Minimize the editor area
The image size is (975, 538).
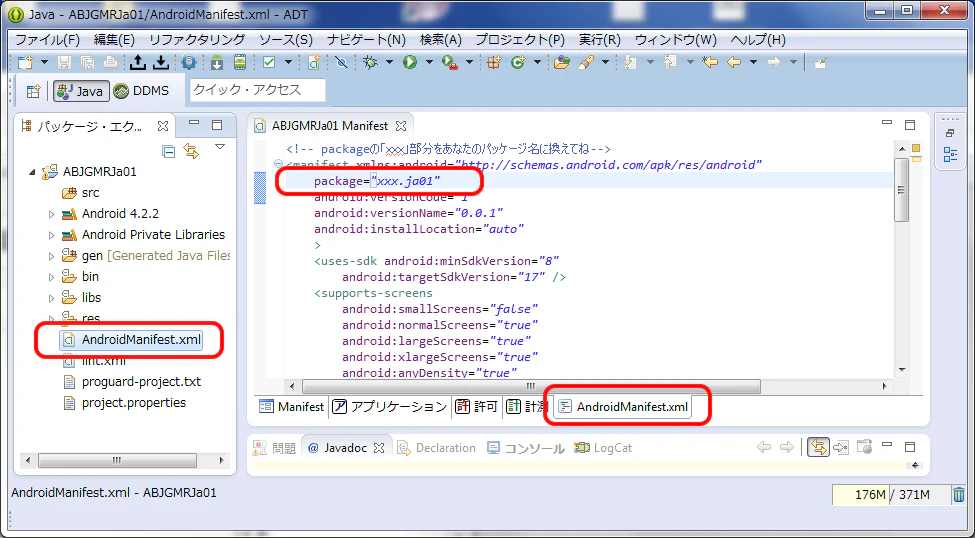click(887, 124)
